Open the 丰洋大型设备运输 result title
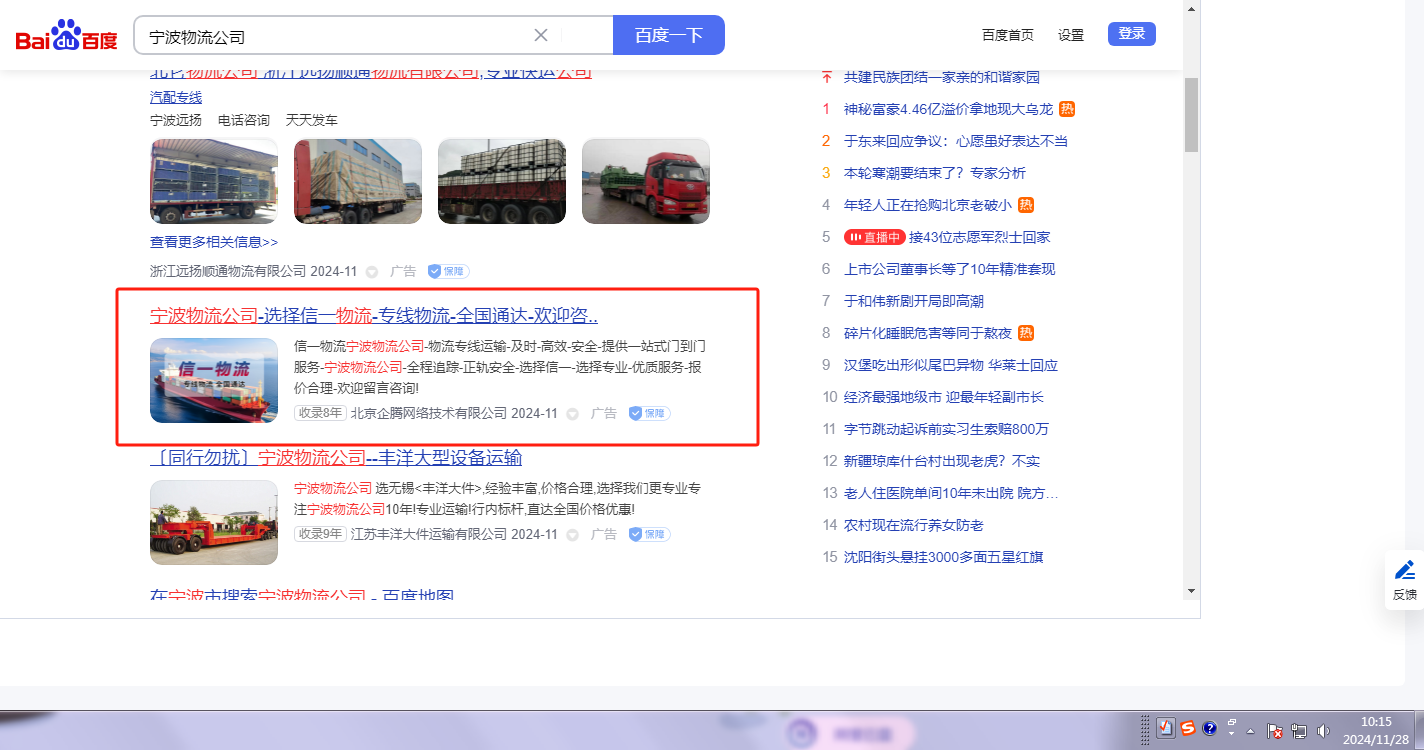Screen dimensions: 1424x750 [x=336, y=458]
